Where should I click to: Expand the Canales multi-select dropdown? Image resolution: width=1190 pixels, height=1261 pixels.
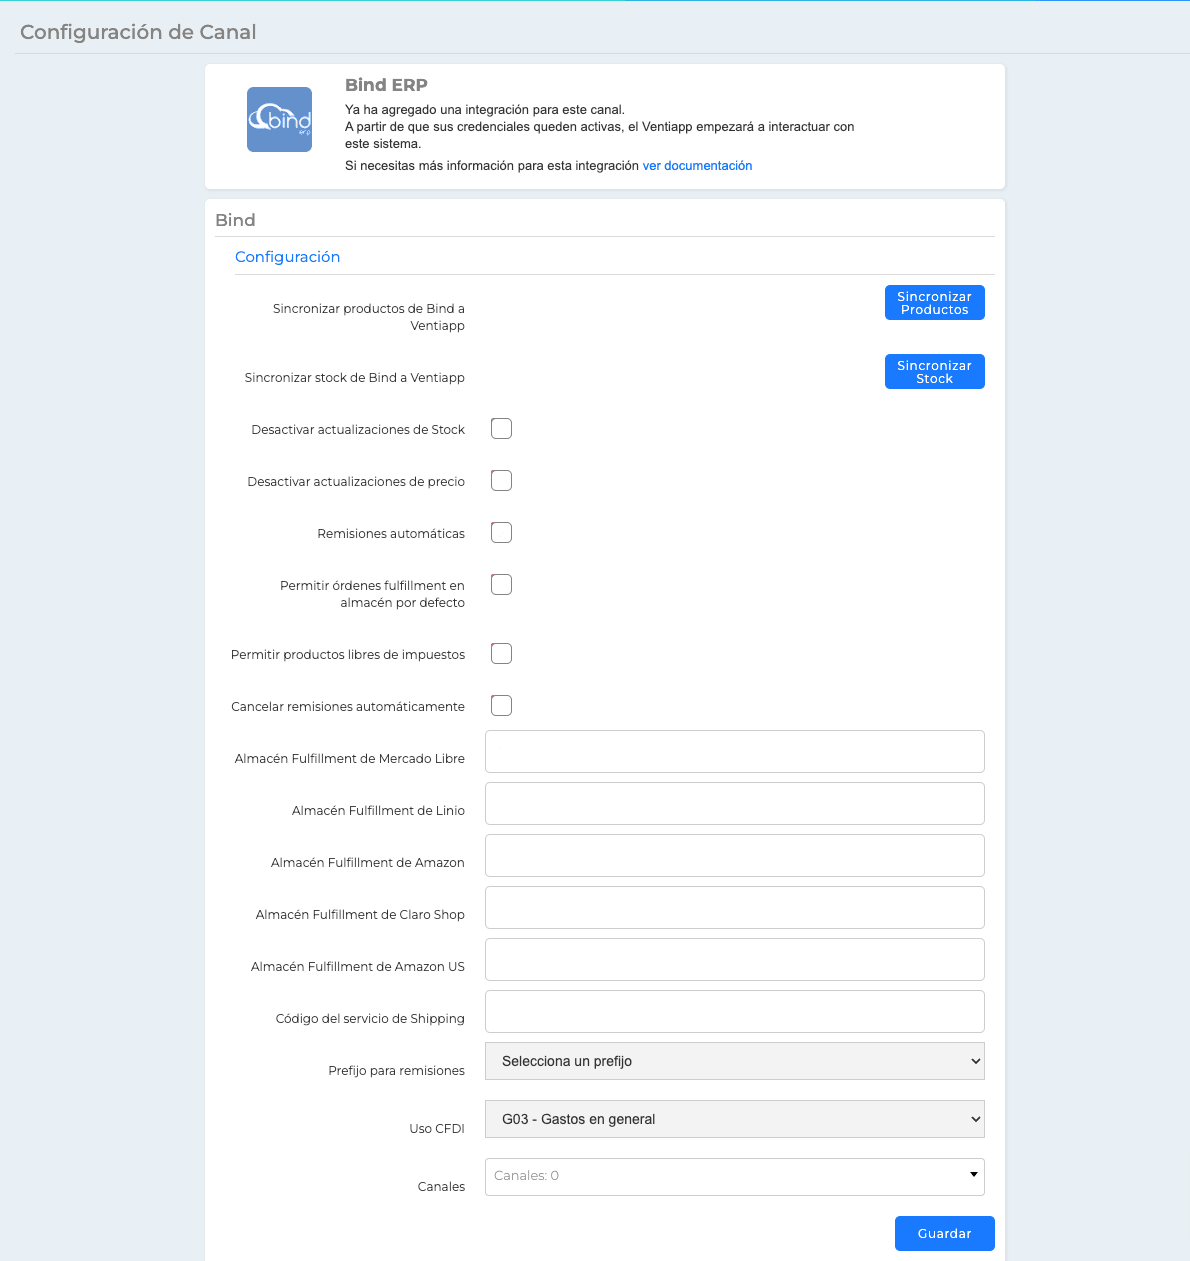[x=734, y=1177]
